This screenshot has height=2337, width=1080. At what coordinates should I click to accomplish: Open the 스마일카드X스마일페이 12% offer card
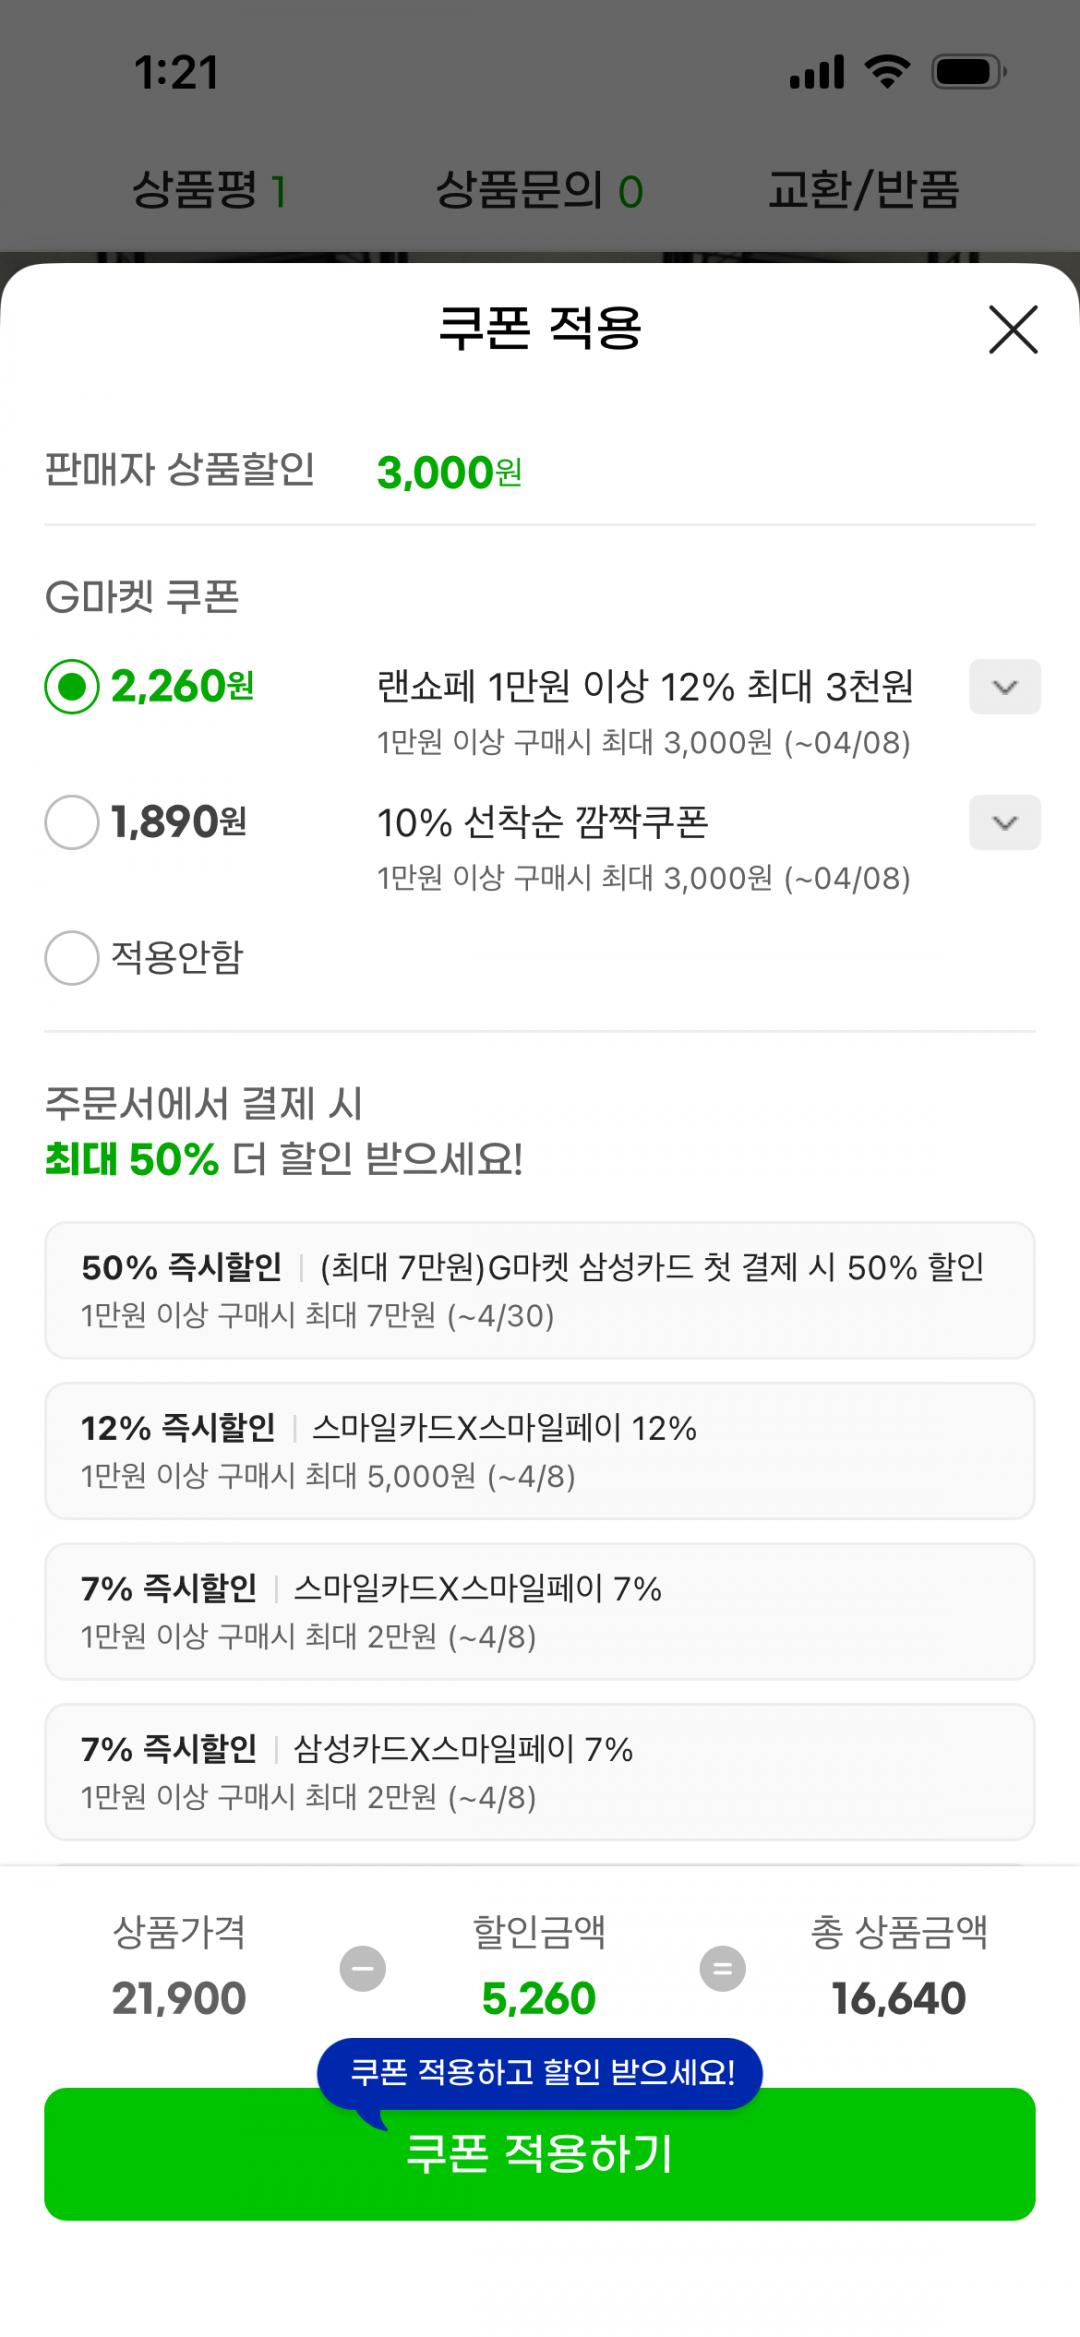tap(540, 1451)
